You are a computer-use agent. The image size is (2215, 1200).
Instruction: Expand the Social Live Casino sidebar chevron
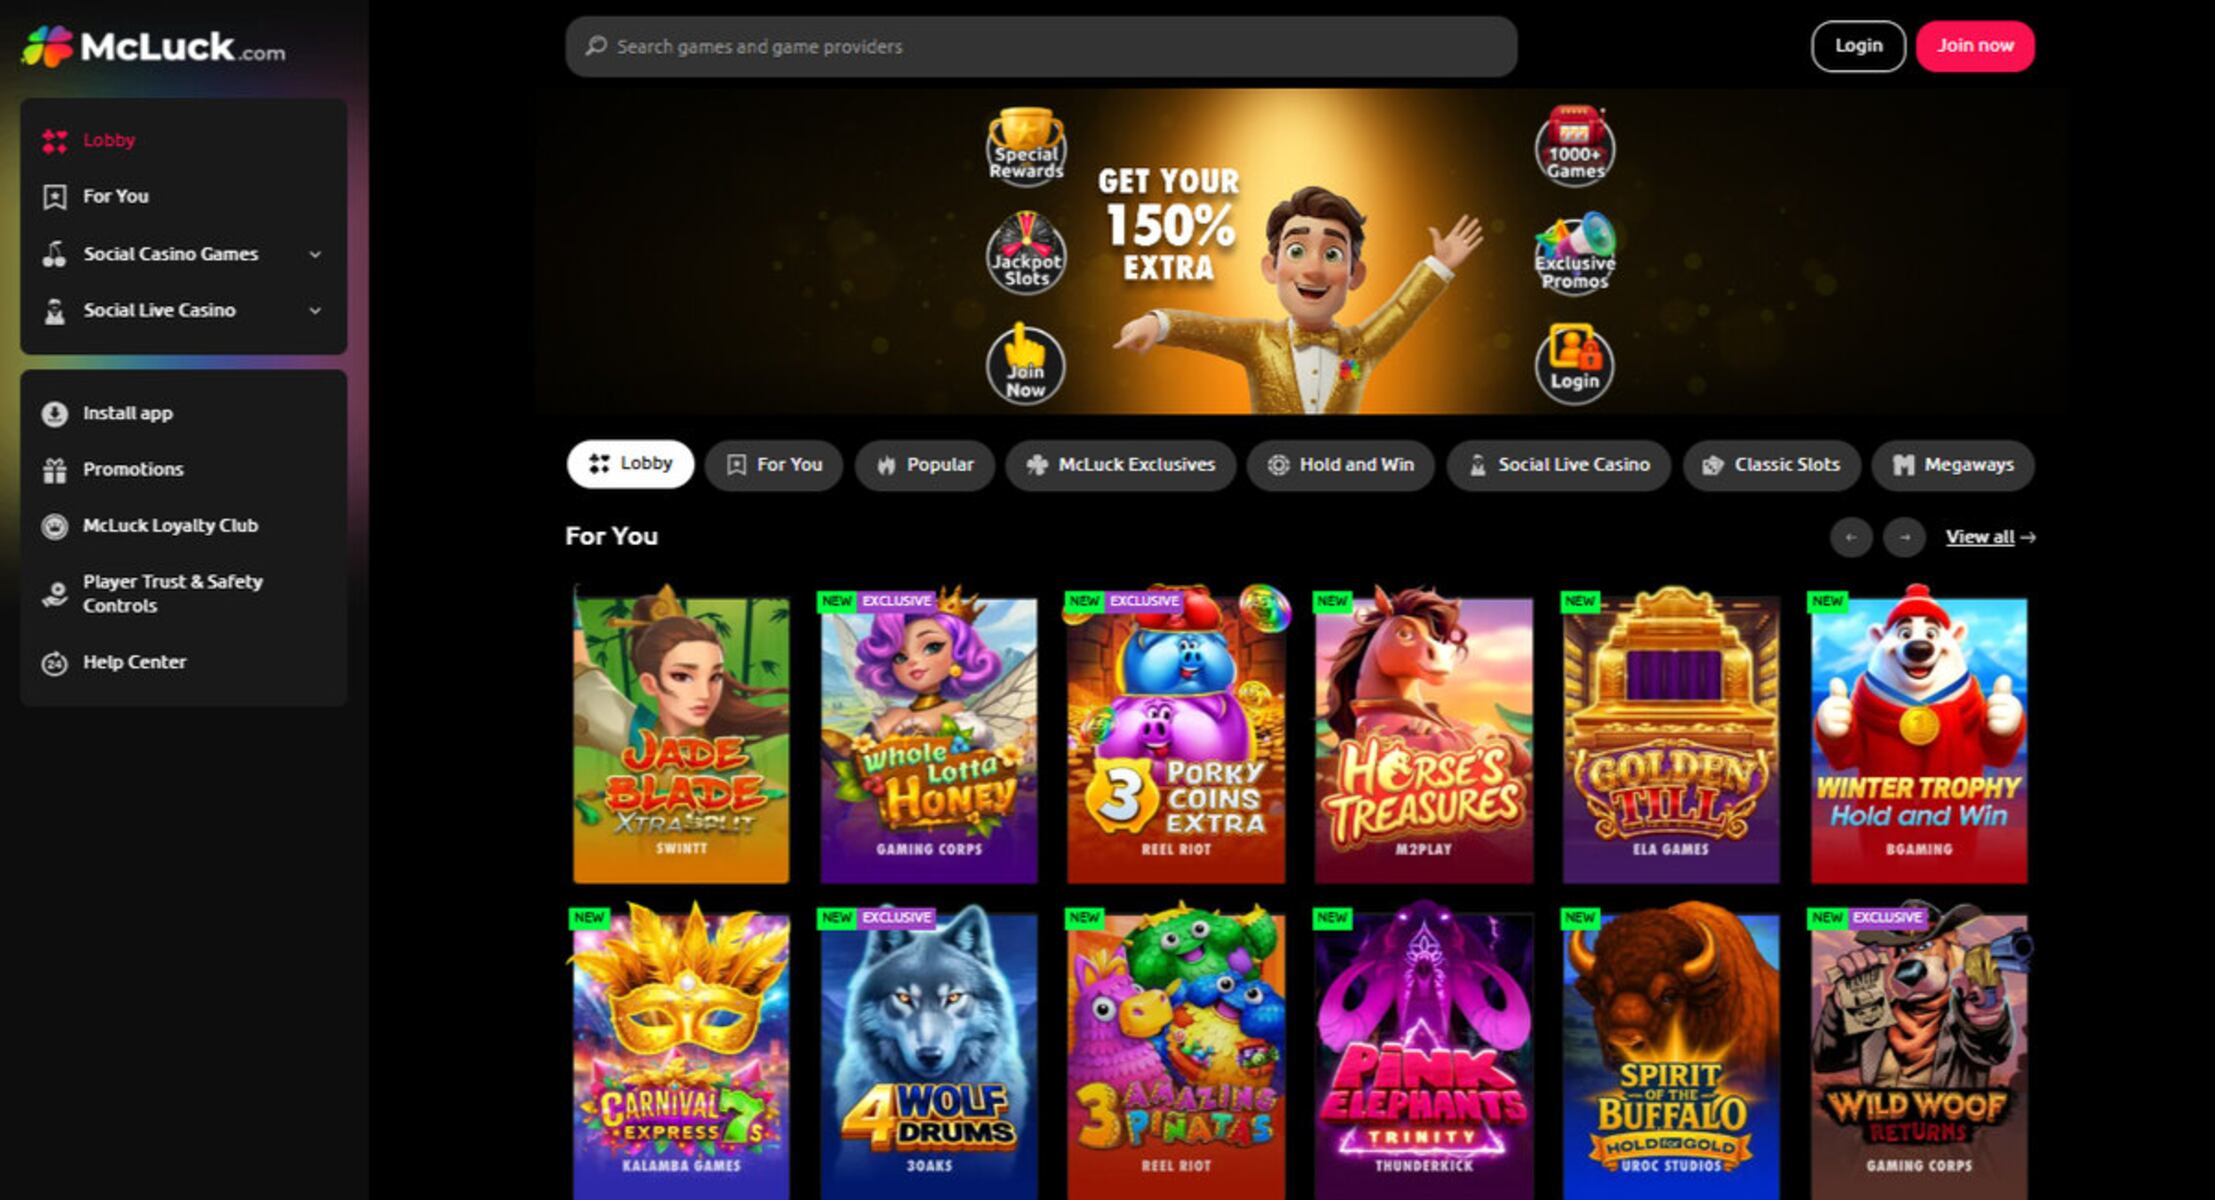pos(315,310)
